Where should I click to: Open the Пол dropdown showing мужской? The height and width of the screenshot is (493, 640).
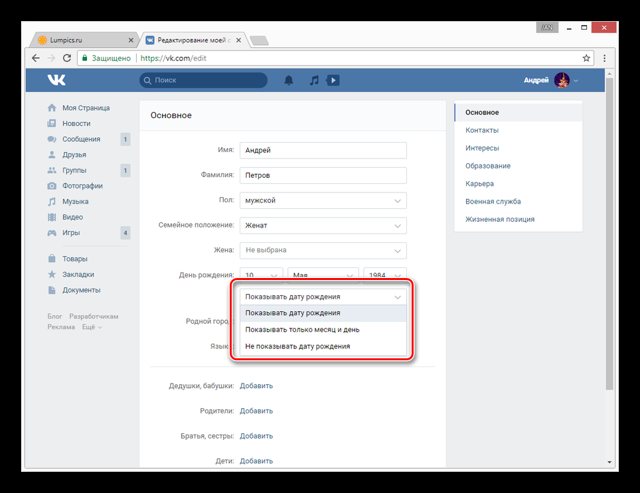pyautogui.click(x=323, y=200)
